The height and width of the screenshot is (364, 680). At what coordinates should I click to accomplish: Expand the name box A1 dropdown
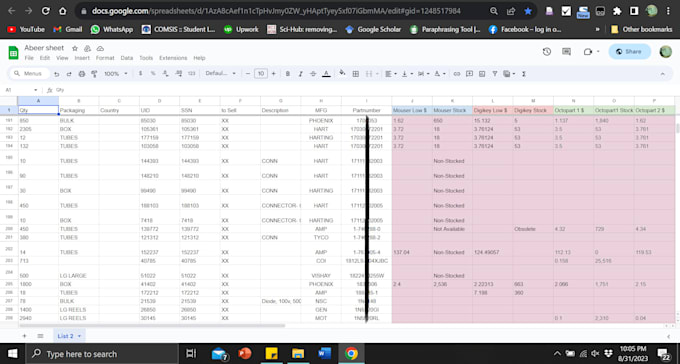tap(36, 90)
